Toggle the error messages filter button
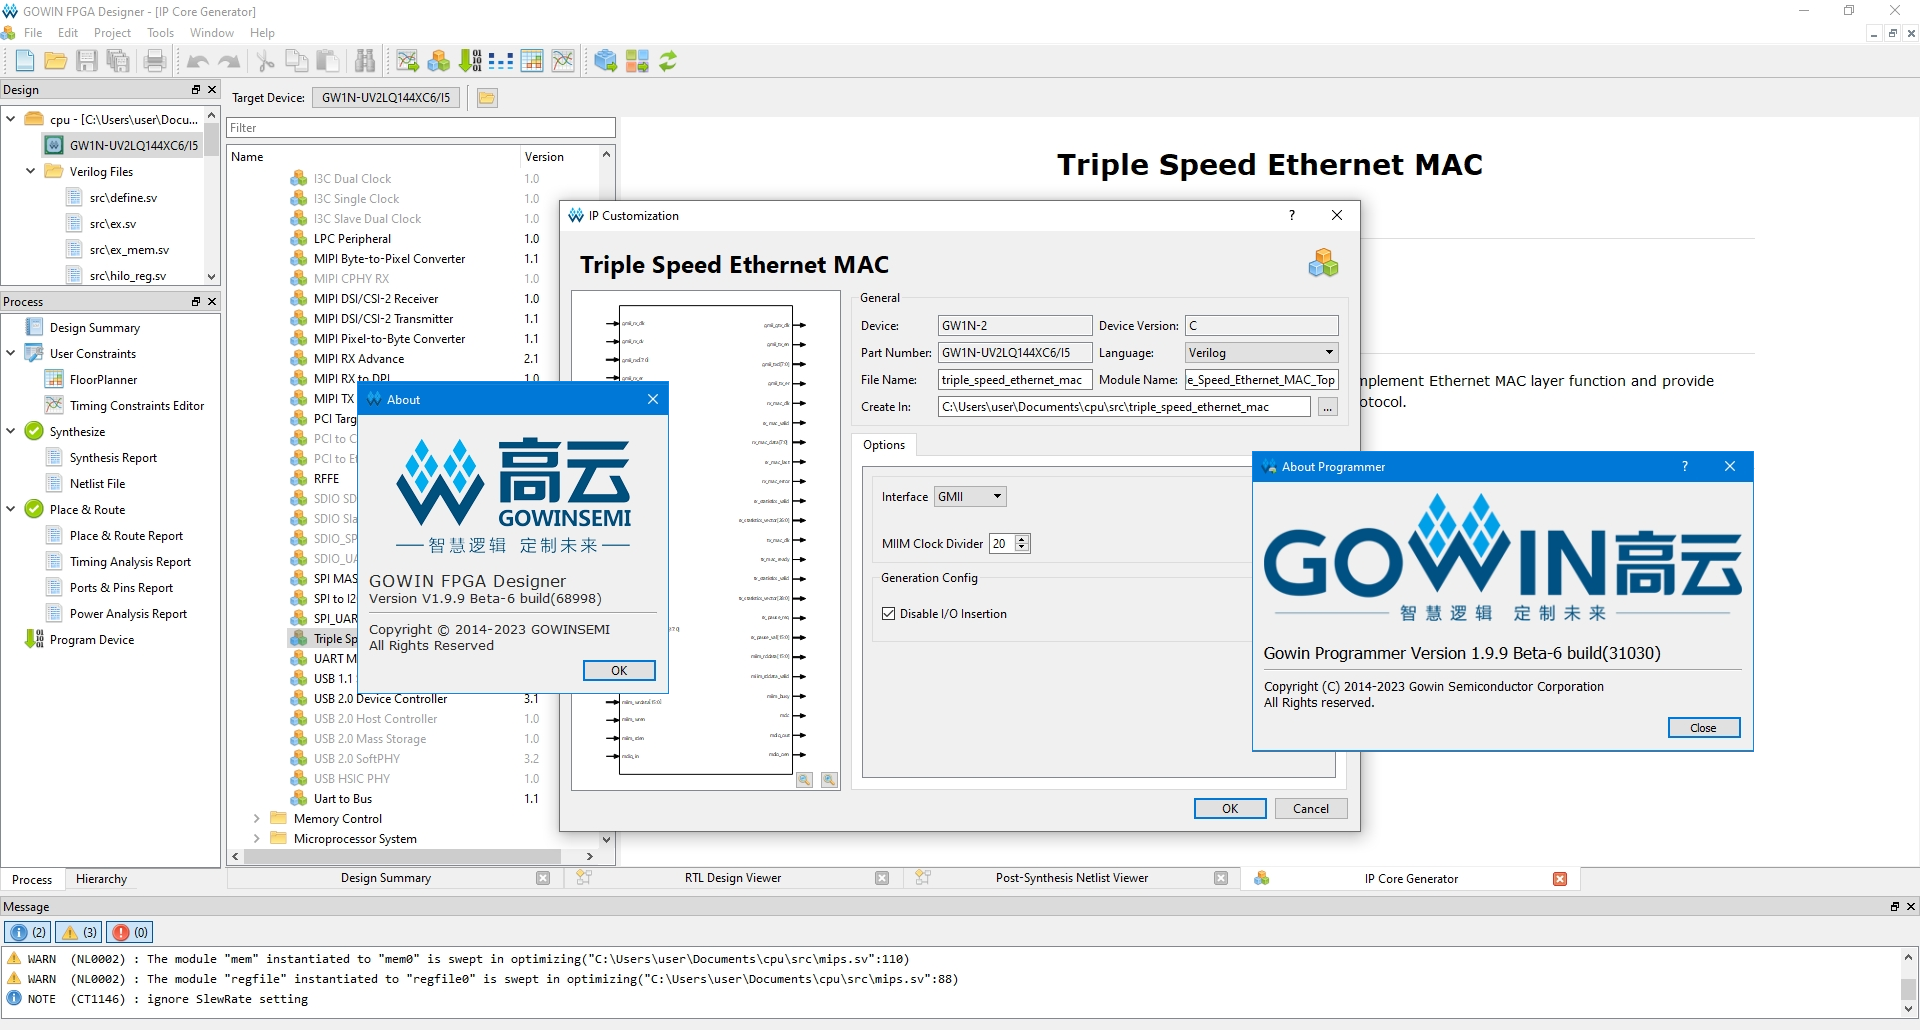Screen dimensions: 1920x1030 point(131,932)
